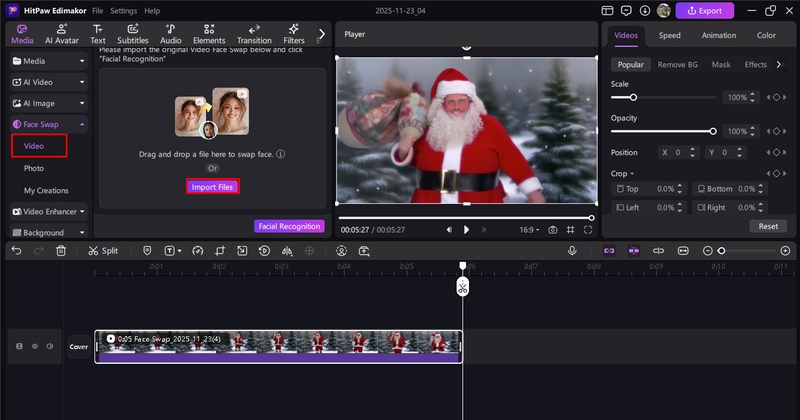The image size is (800, 420).
Task: Click the Split scissors tool
Action: click(x=102, y=251)
